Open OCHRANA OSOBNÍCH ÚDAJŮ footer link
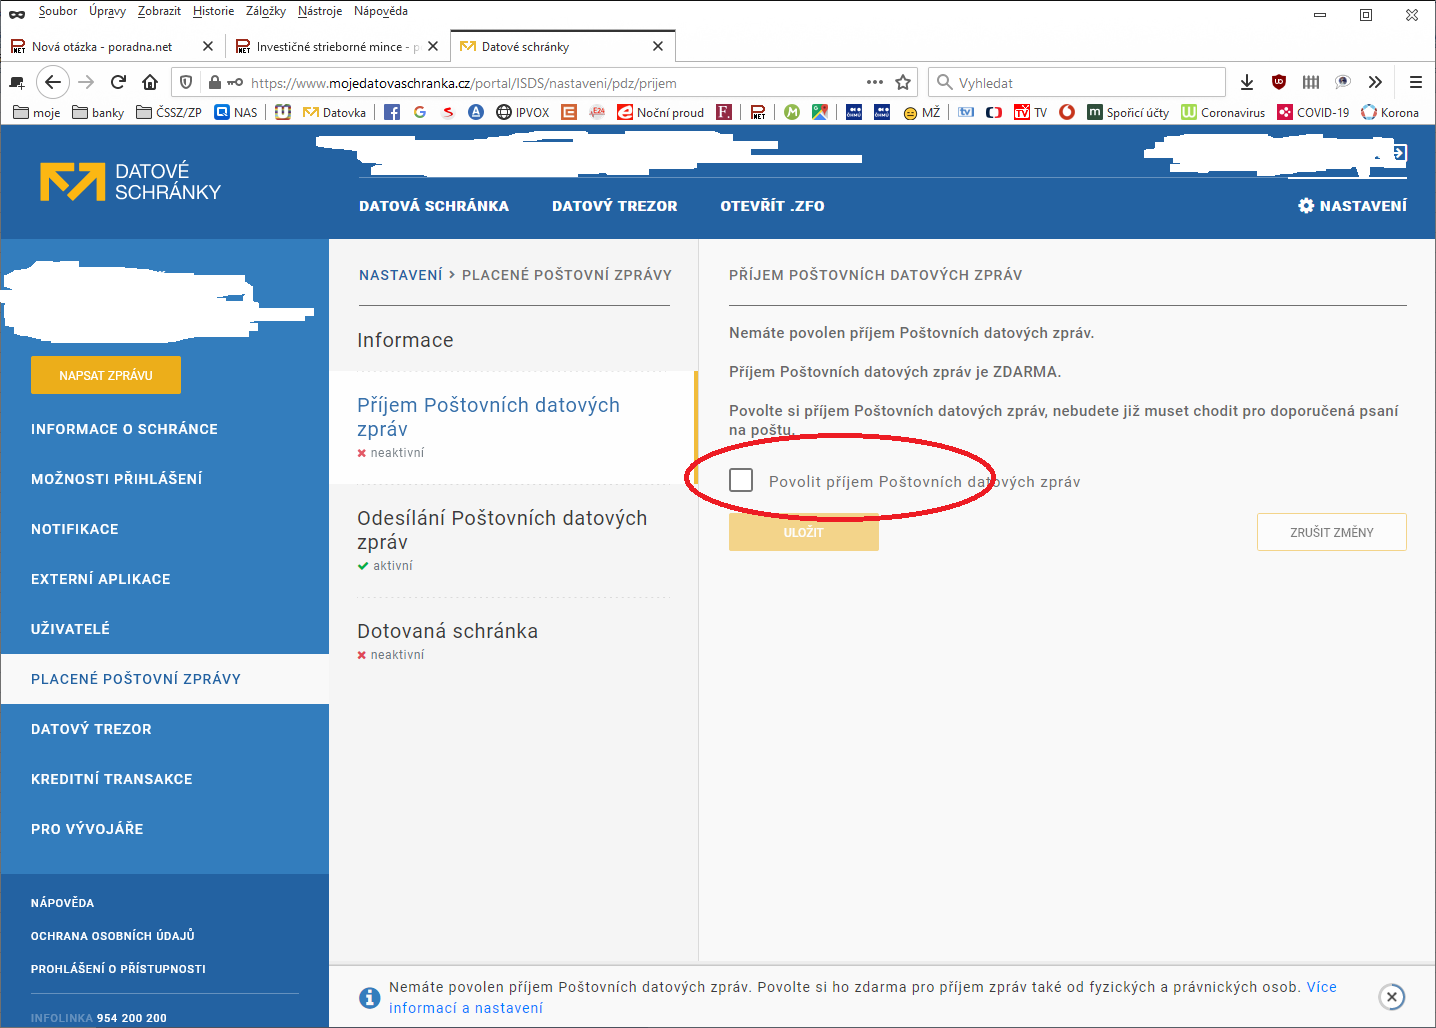1436x1028 pixels. [x=113, y=936]
